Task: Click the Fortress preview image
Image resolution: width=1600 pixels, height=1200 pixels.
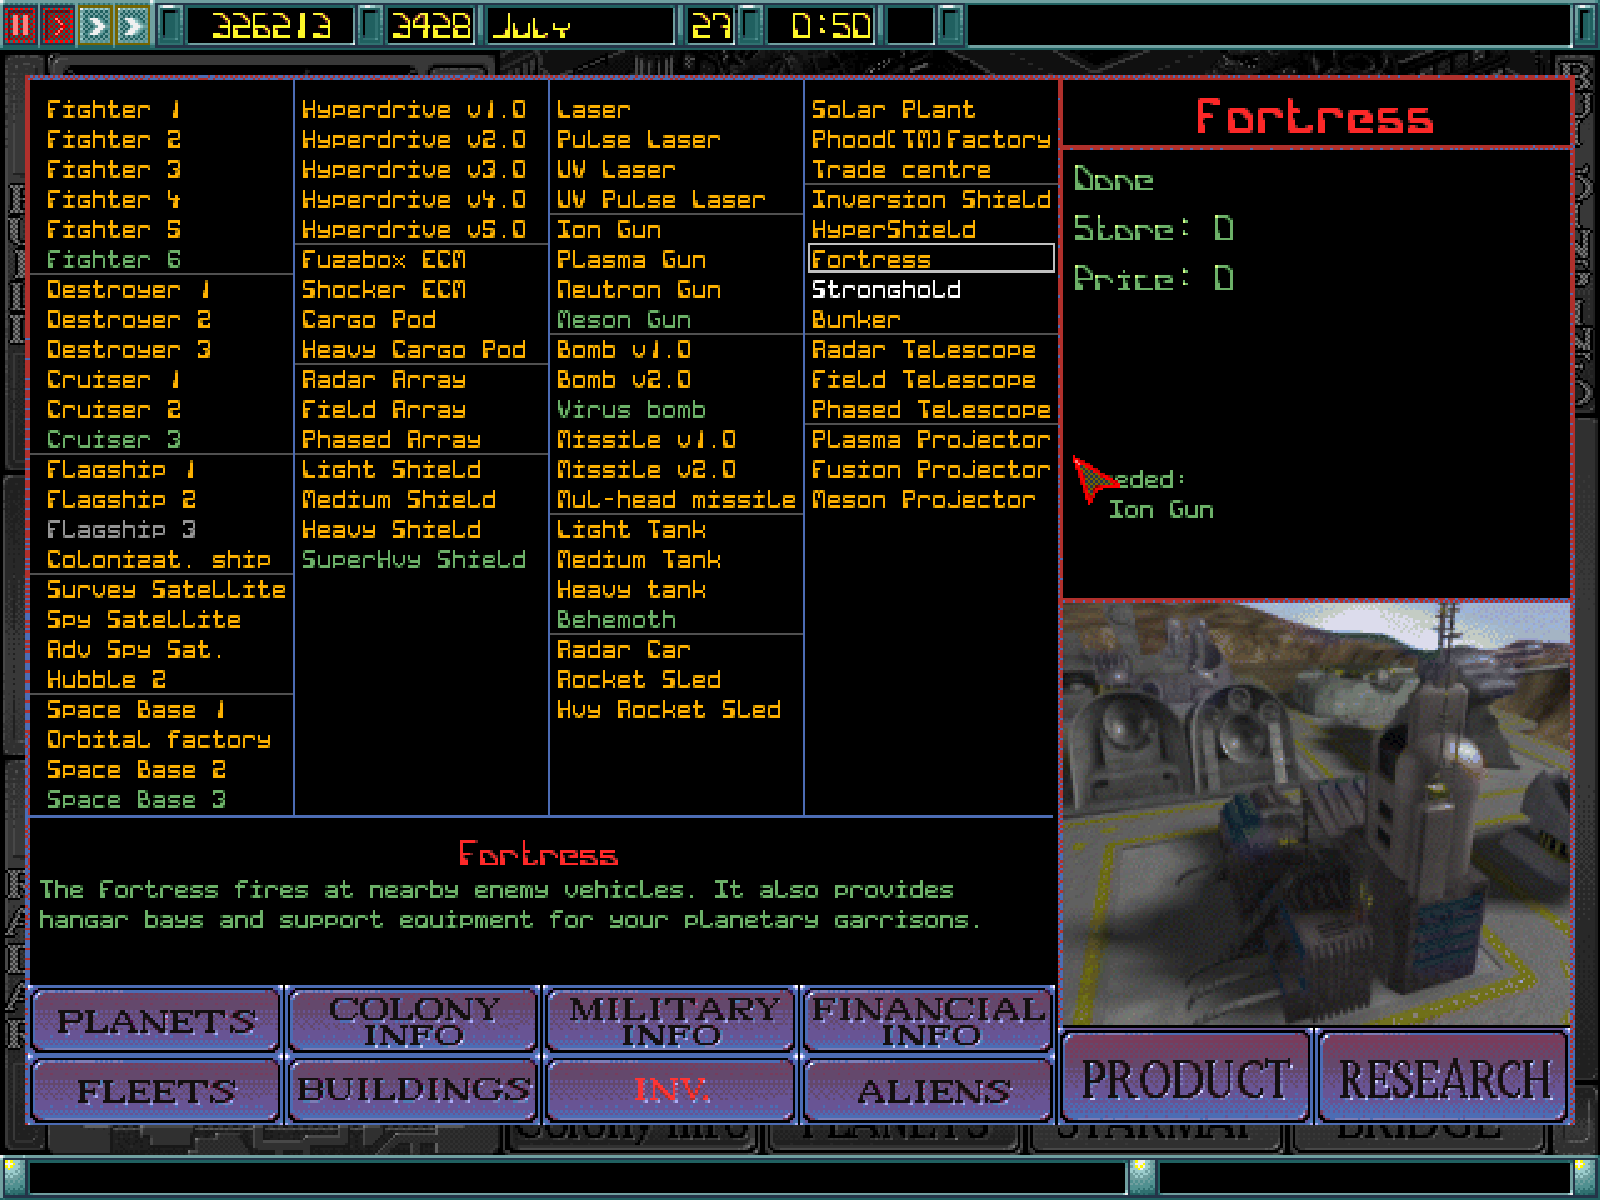Action: (1316, 813)
